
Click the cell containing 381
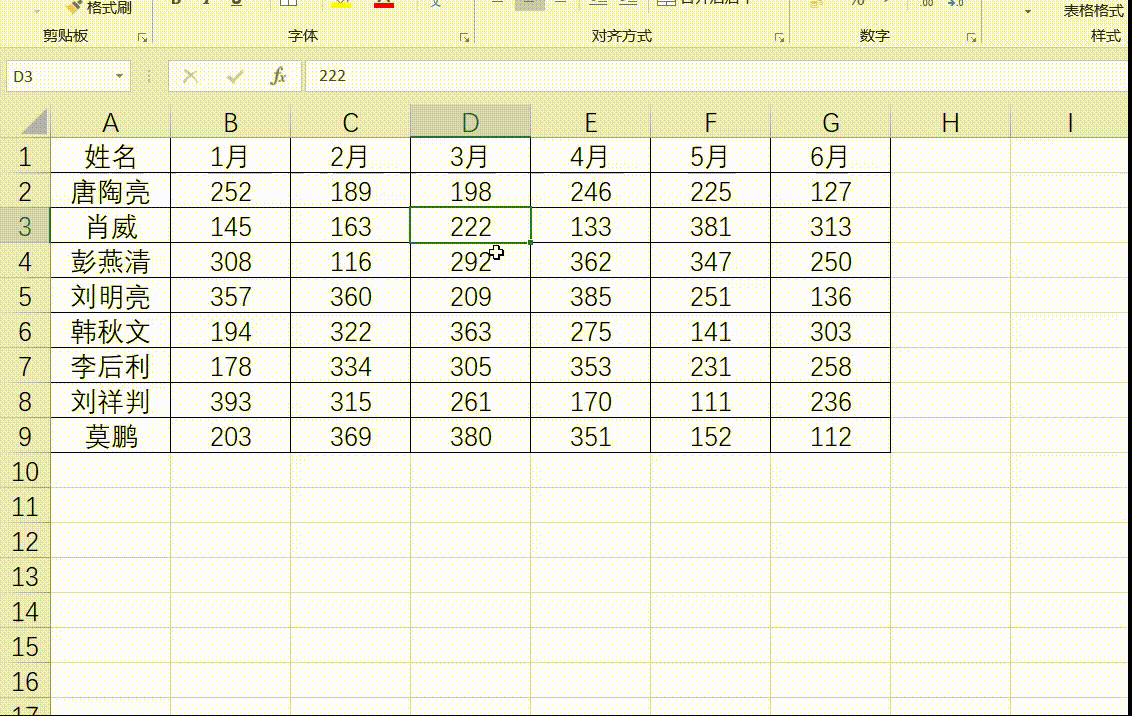pyautogui.click(x=710, y=226)
